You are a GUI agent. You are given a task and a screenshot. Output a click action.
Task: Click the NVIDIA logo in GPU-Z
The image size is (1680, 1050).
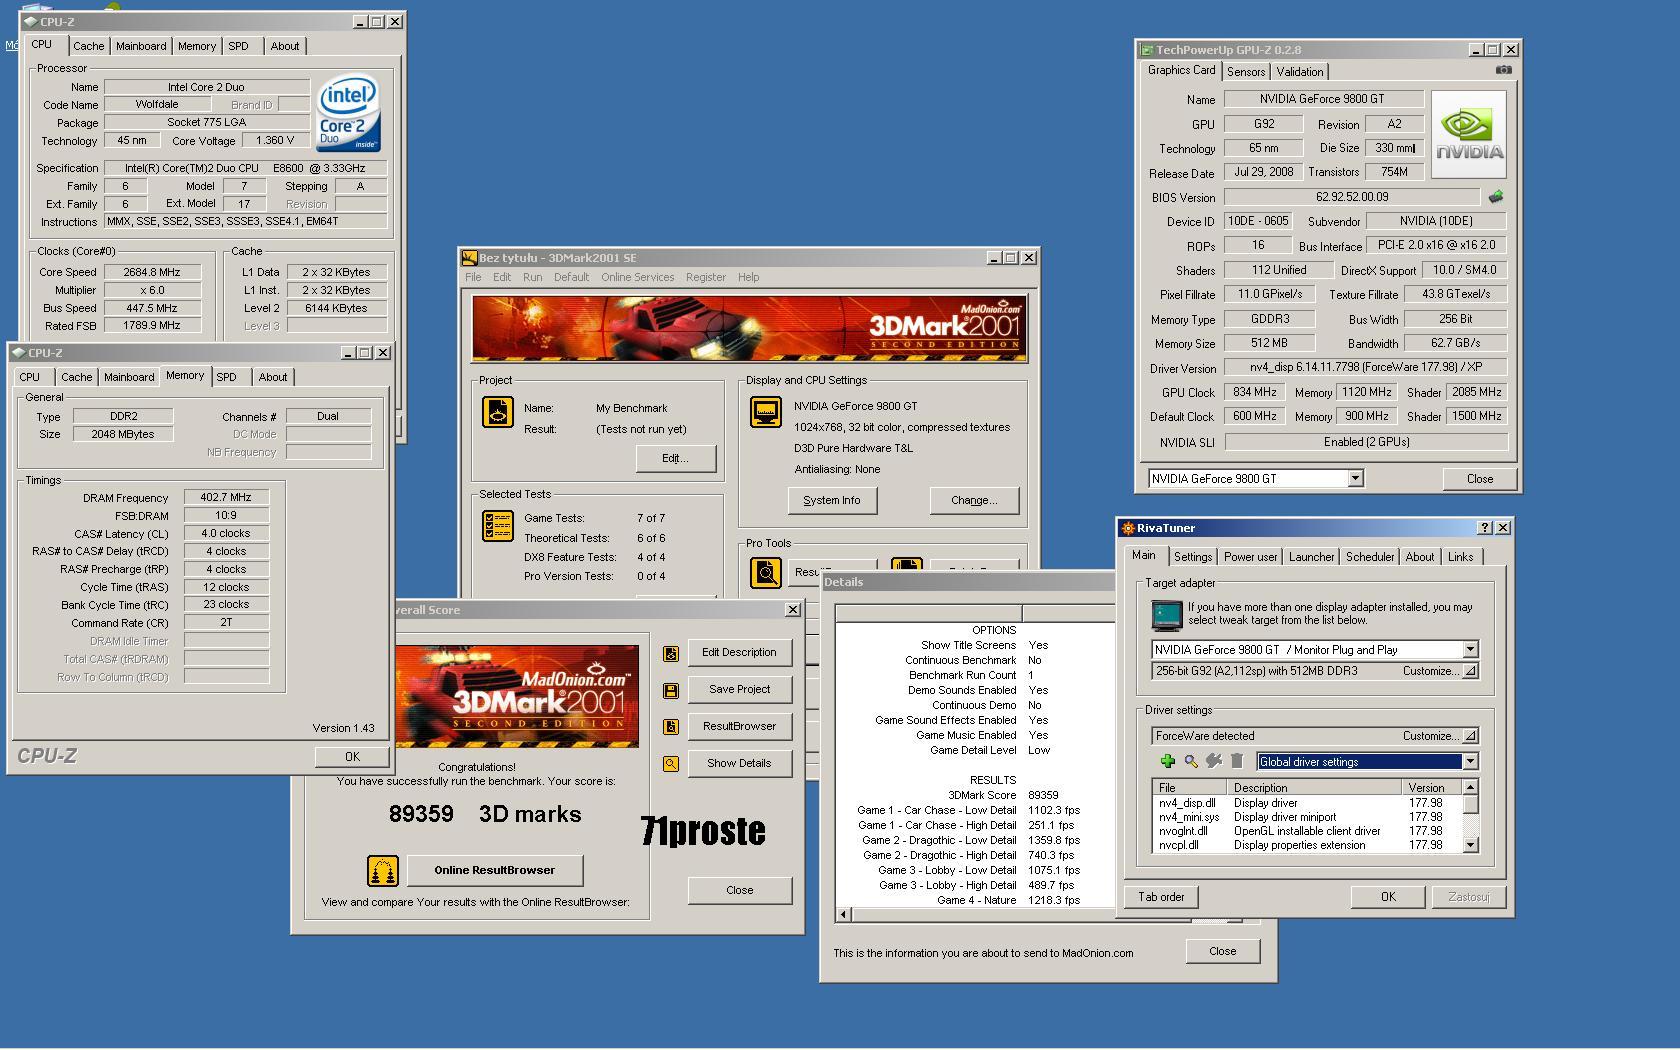tap(1469, 135)
